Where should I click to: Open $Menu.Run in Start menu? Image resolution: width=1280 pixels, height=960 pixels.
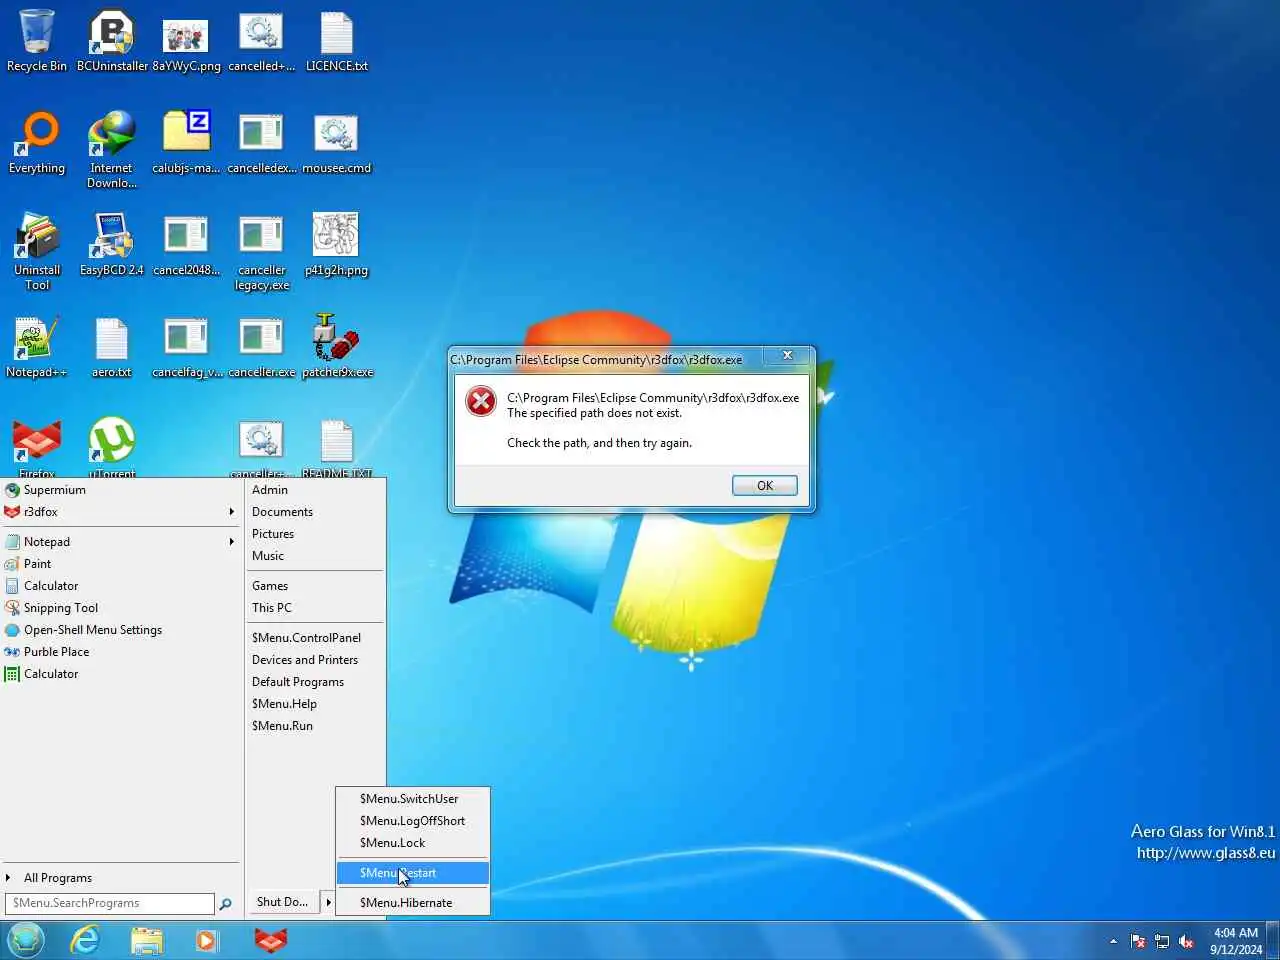pos(315,726)
